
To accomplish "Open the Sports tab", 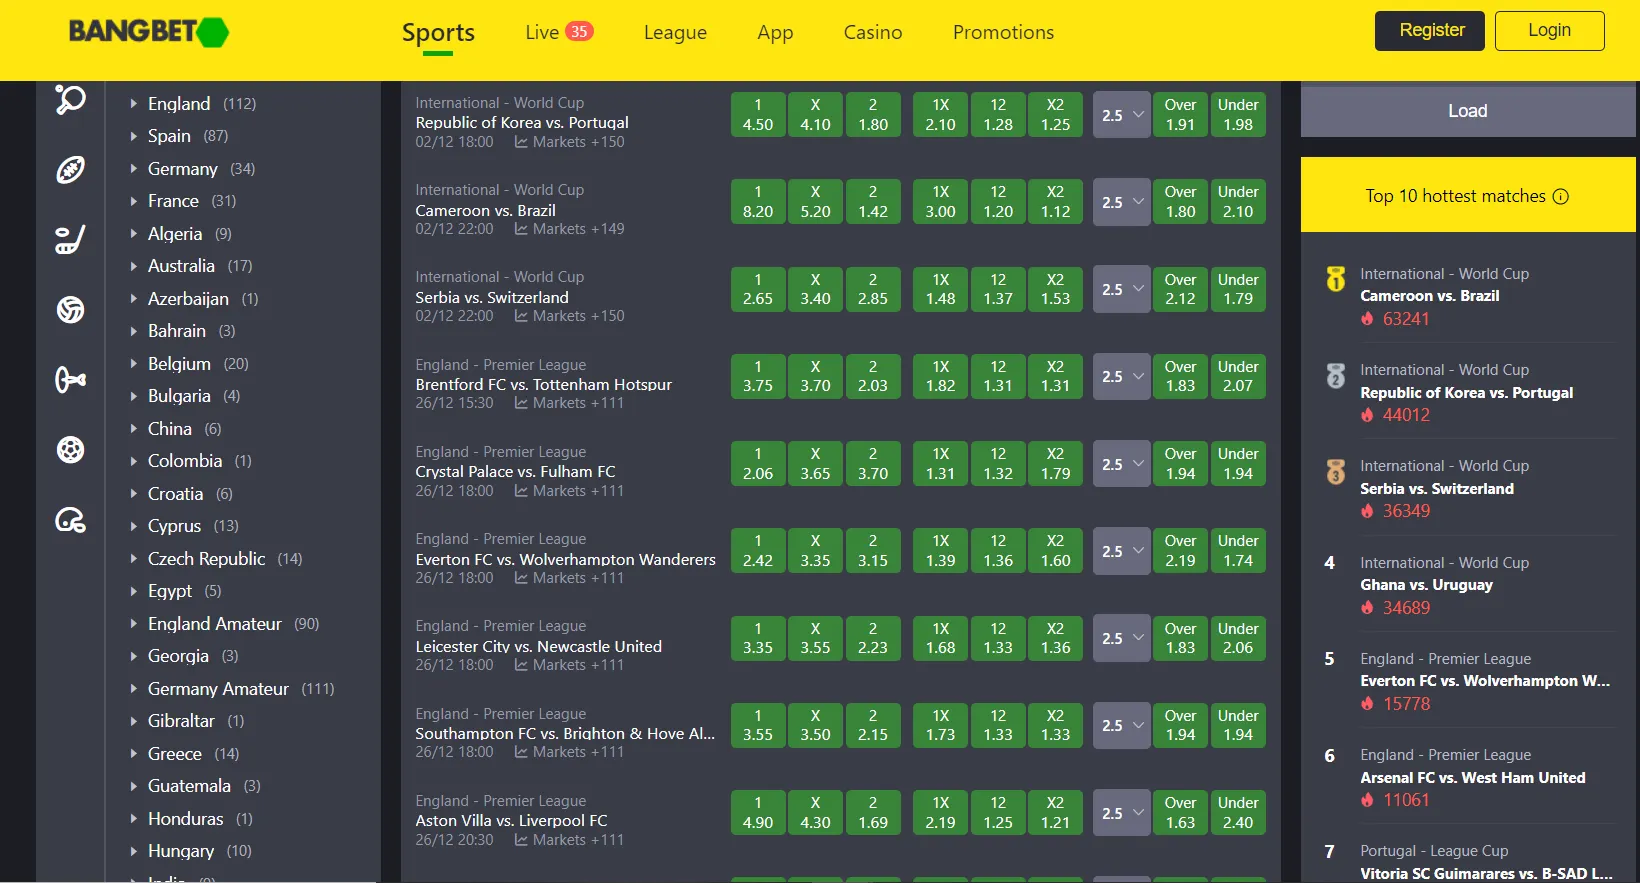I will (438, 33).
